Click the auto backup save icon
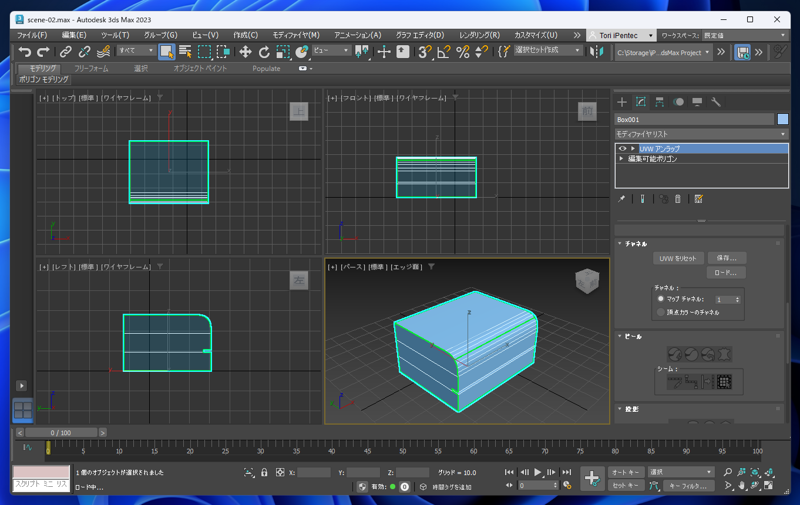The width and height of the screenshot is (800, 505). pyautogui.click(x=742, y=52)
